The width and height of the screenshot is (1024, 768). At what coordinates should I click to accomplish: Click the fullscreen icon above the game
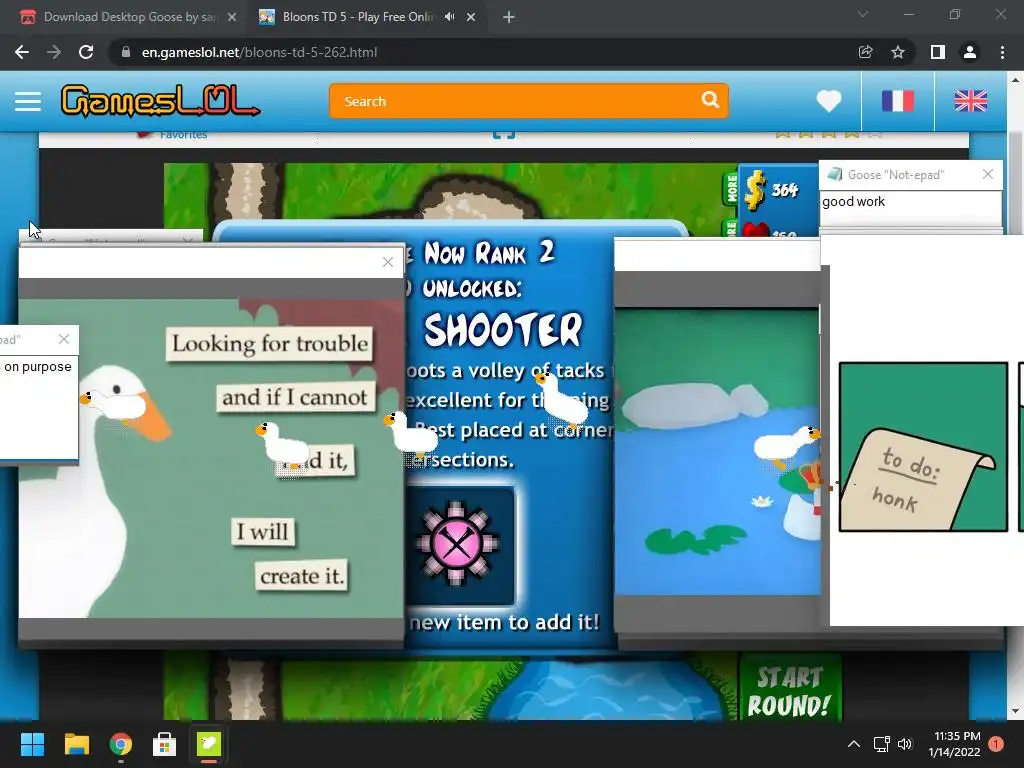click(504, 134)
